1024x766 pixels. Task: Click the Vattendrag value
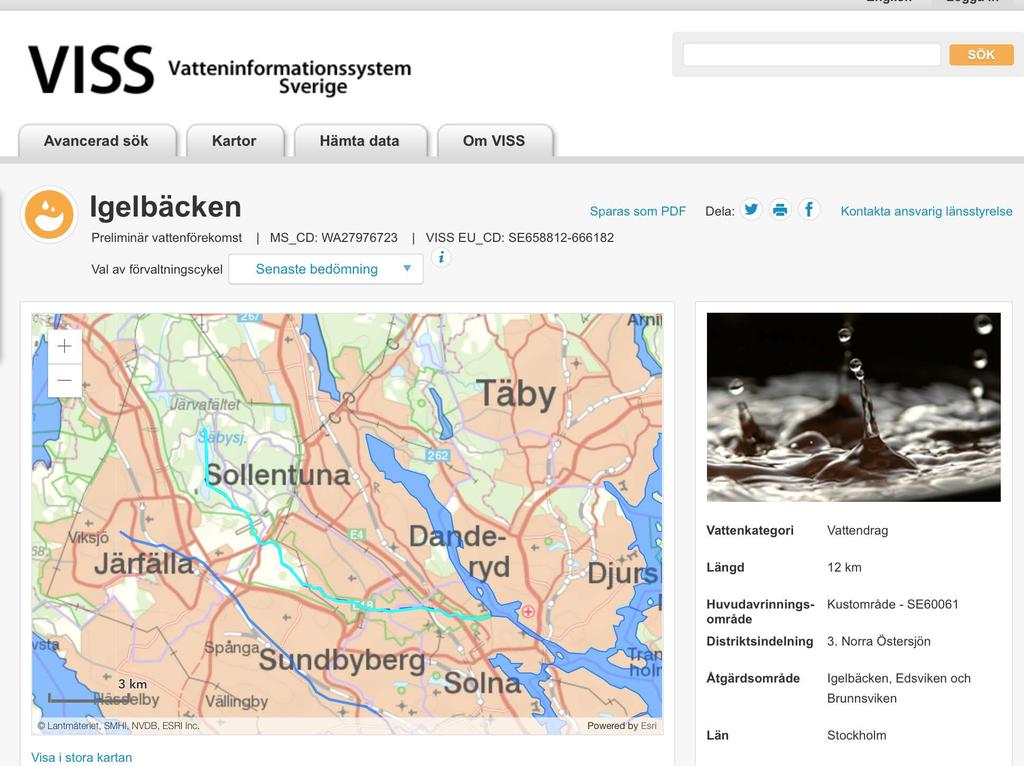[857, 530]
